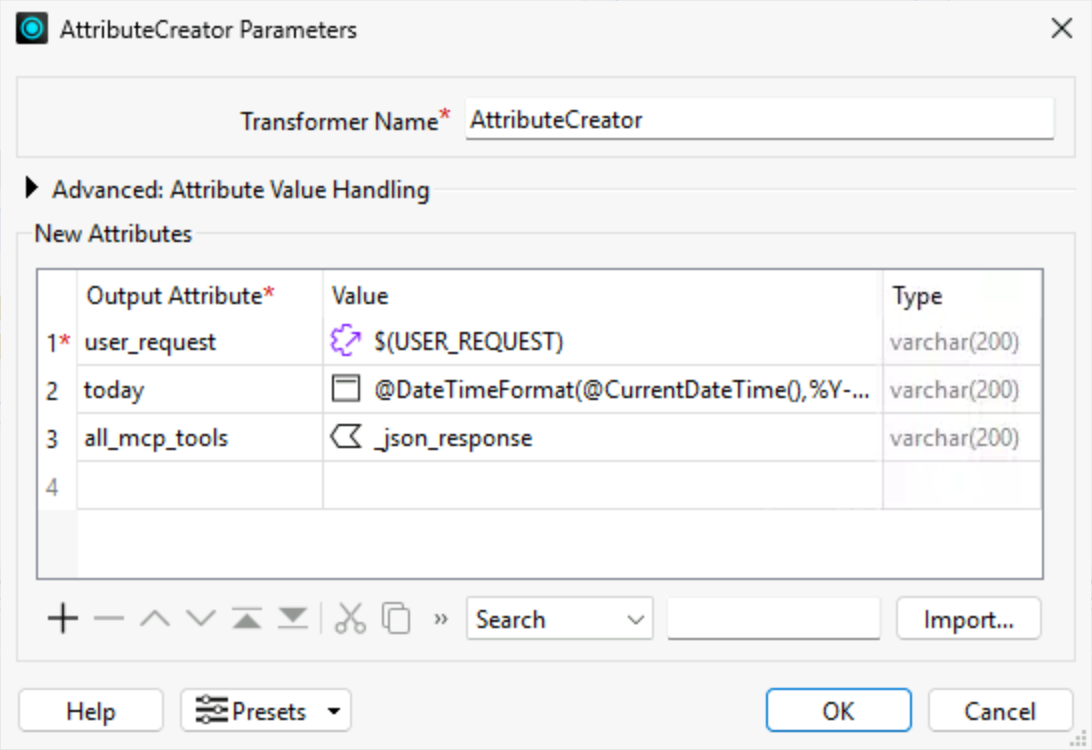Move selected row to the top
This screenshot has width=1092, height=750.
click(247, 618)
